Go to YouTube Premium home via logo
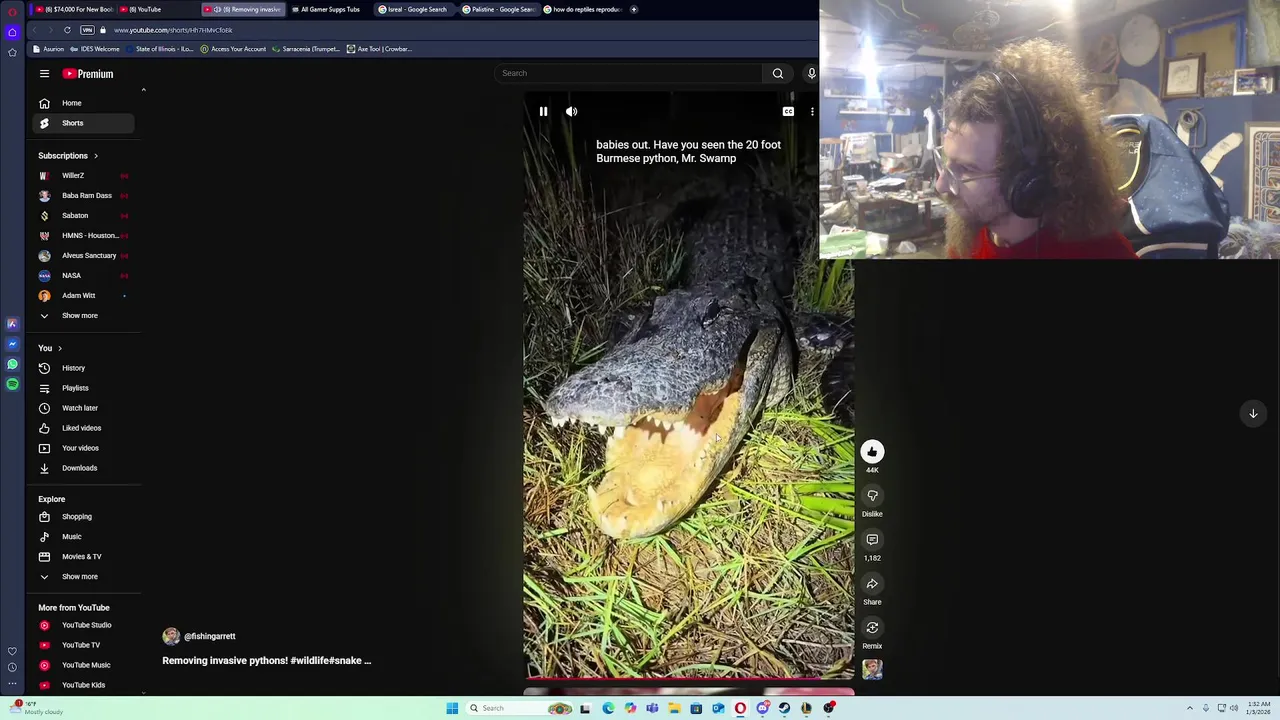1280x720 pixels. (88, 74)
